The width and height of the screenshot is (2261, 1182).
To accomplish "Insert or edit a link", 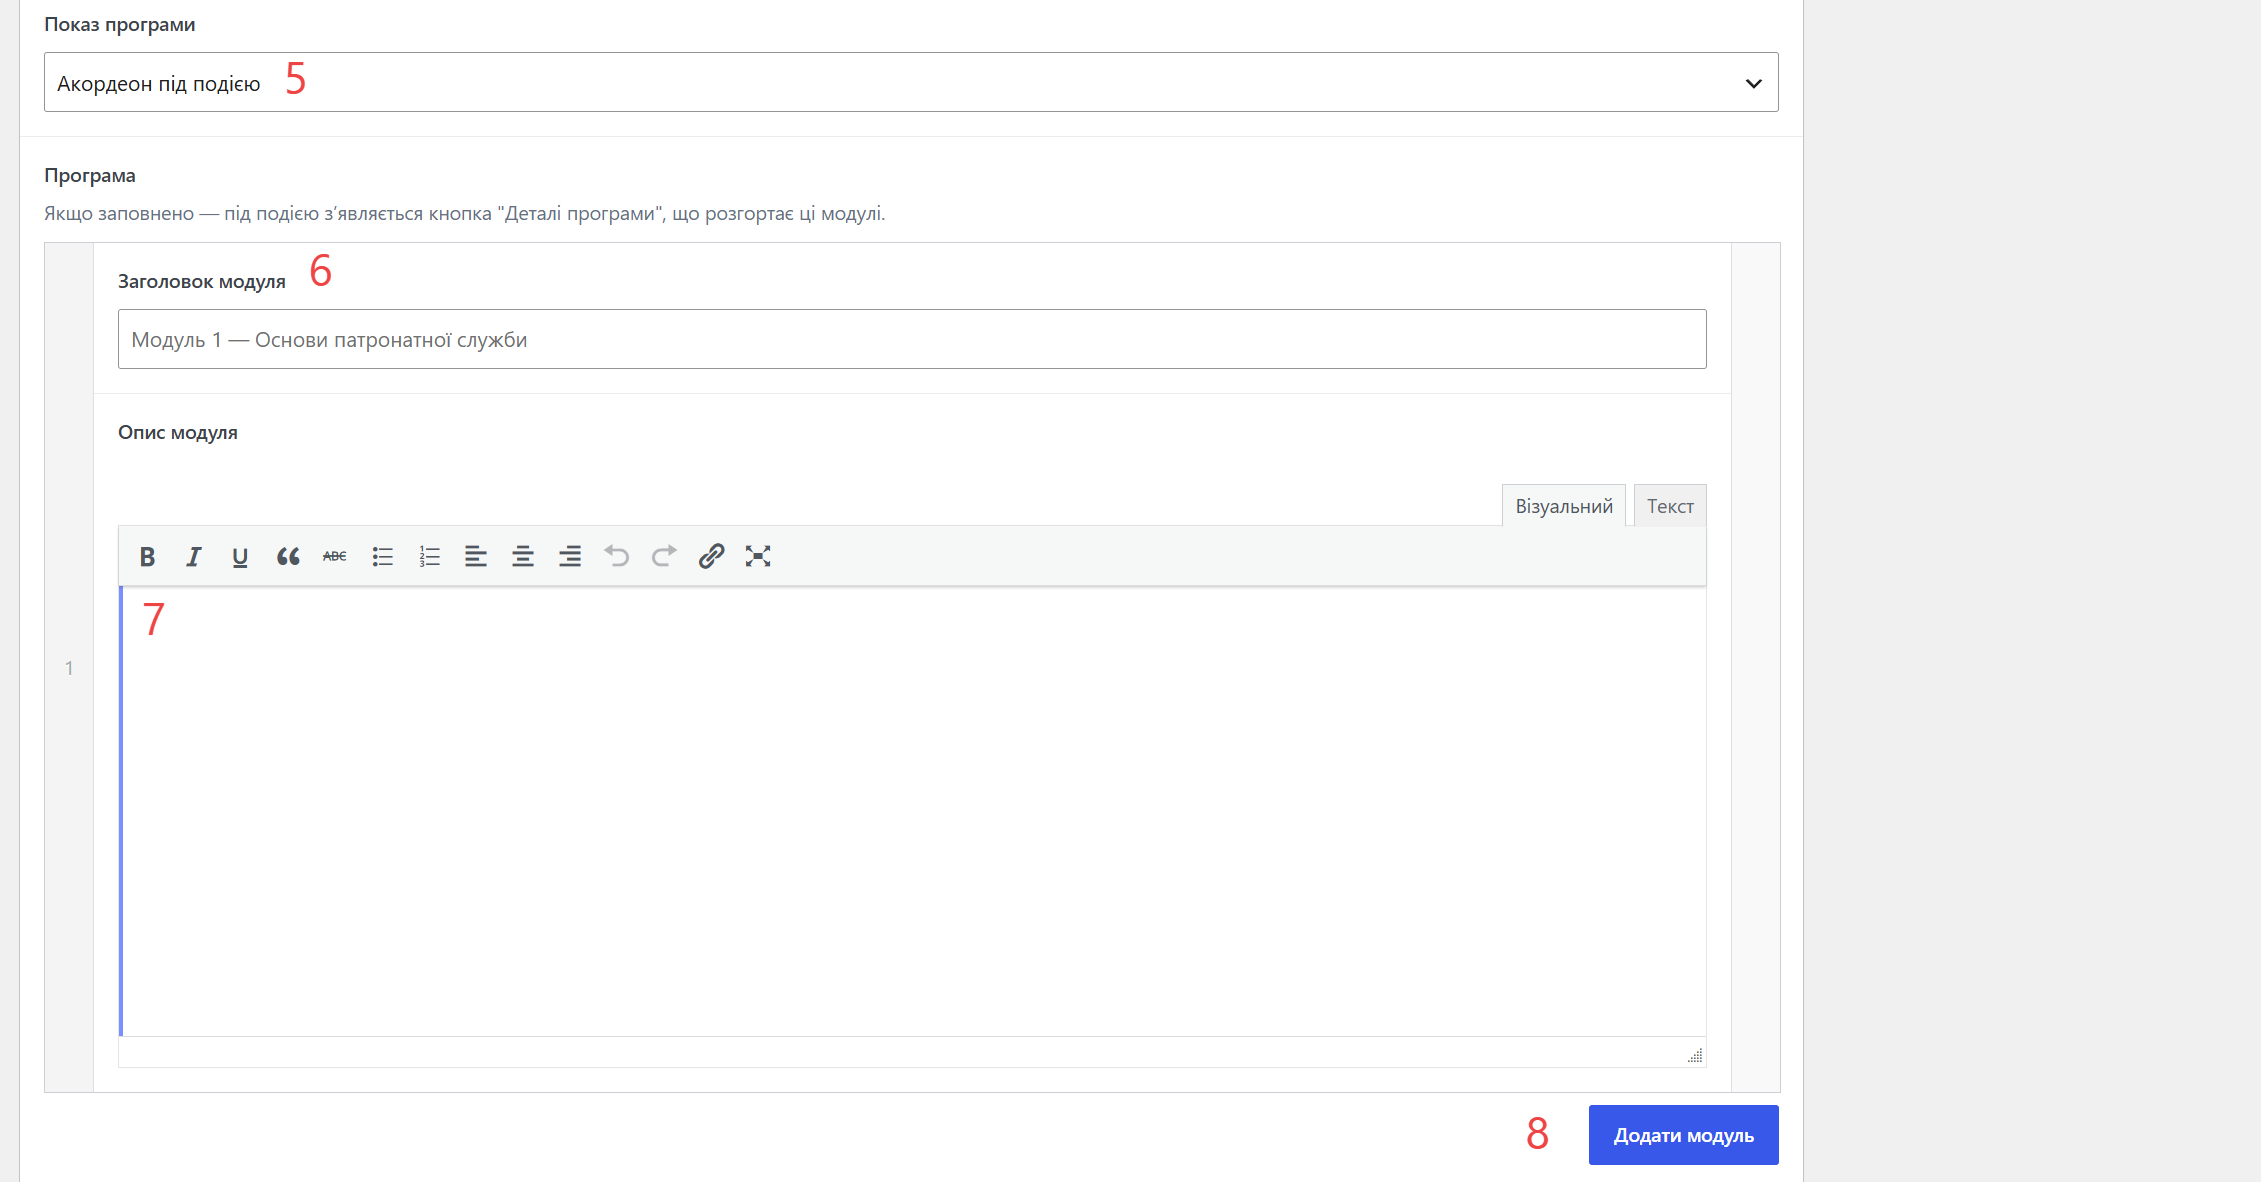I will pos(711,557).
